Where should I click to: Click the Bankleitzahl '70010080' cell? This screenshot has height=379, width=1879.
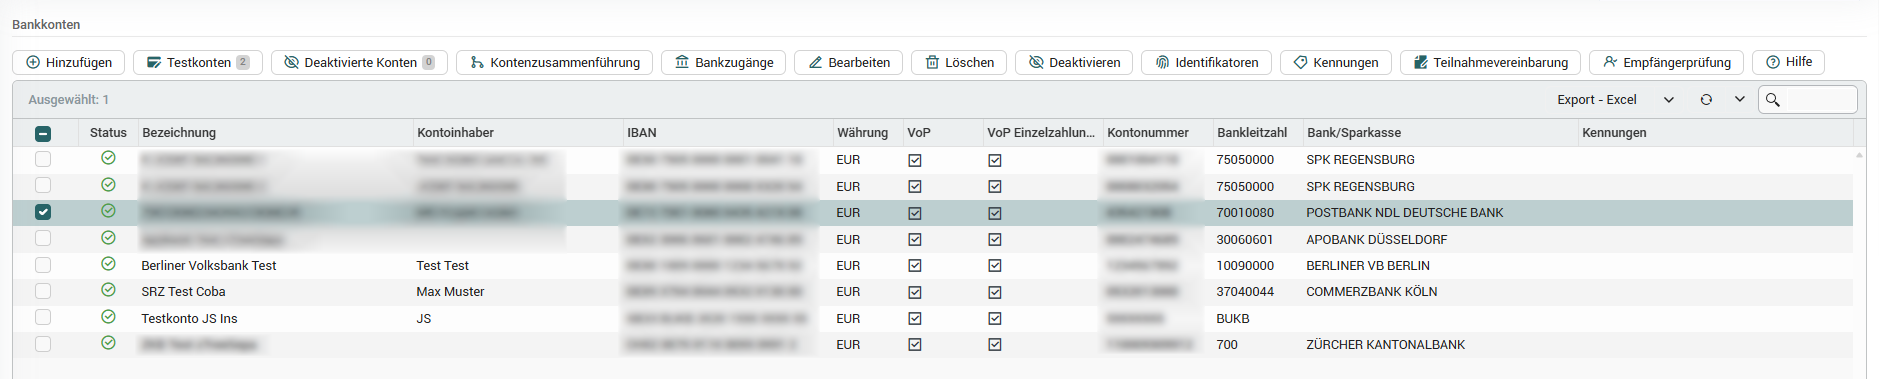click(1245, 213)
